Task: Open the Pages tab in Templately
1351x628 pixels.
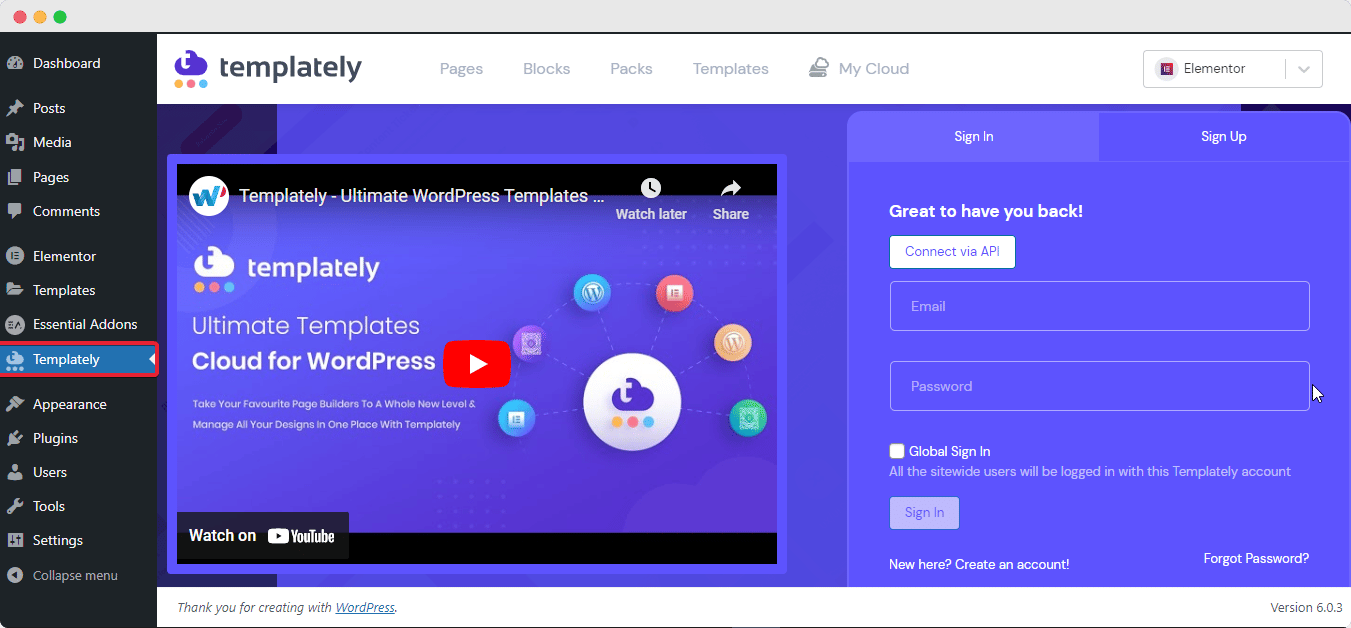Action: click(x=461, y=69)
